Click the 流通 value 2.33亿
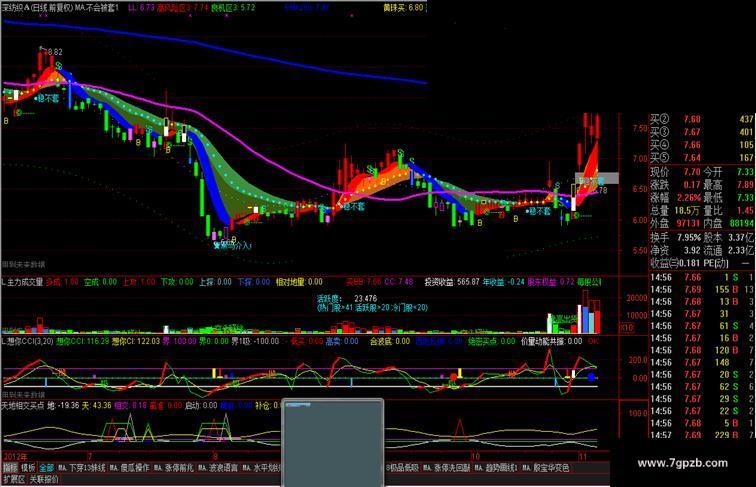 742,251
